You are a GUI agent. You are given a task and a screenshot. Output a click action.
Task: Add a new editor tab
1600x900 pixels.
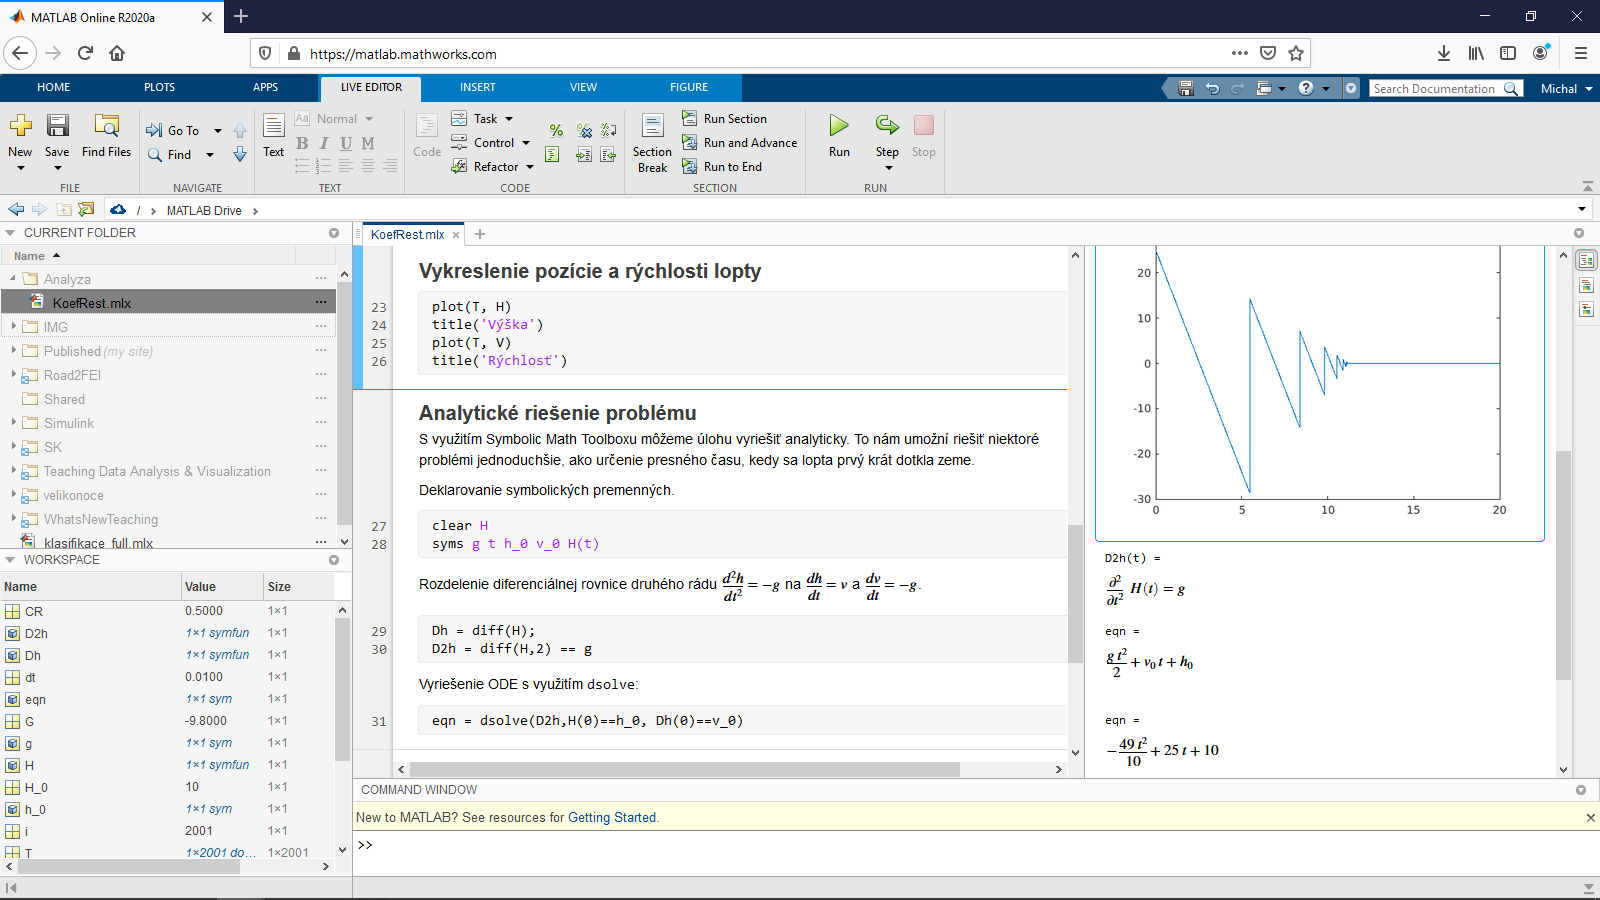coord(480,234)
